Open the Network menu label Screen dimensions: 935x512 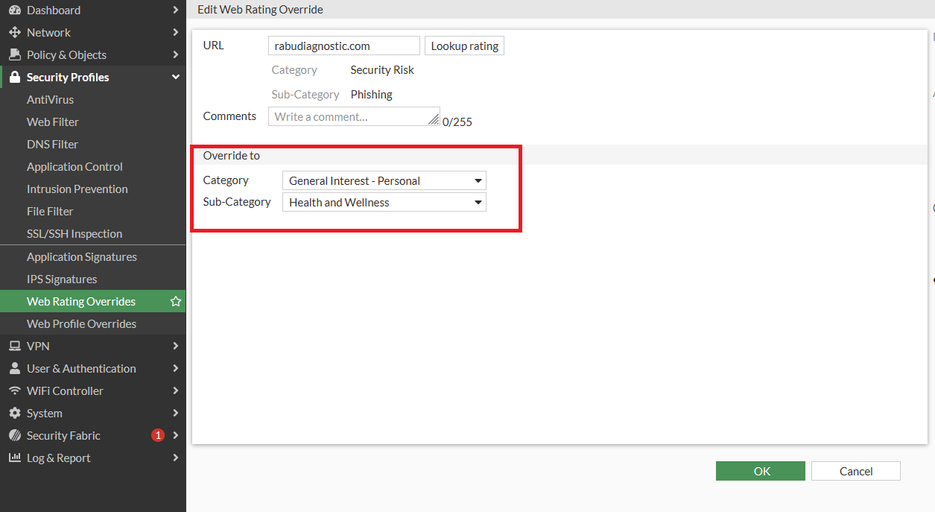[48, 32]
